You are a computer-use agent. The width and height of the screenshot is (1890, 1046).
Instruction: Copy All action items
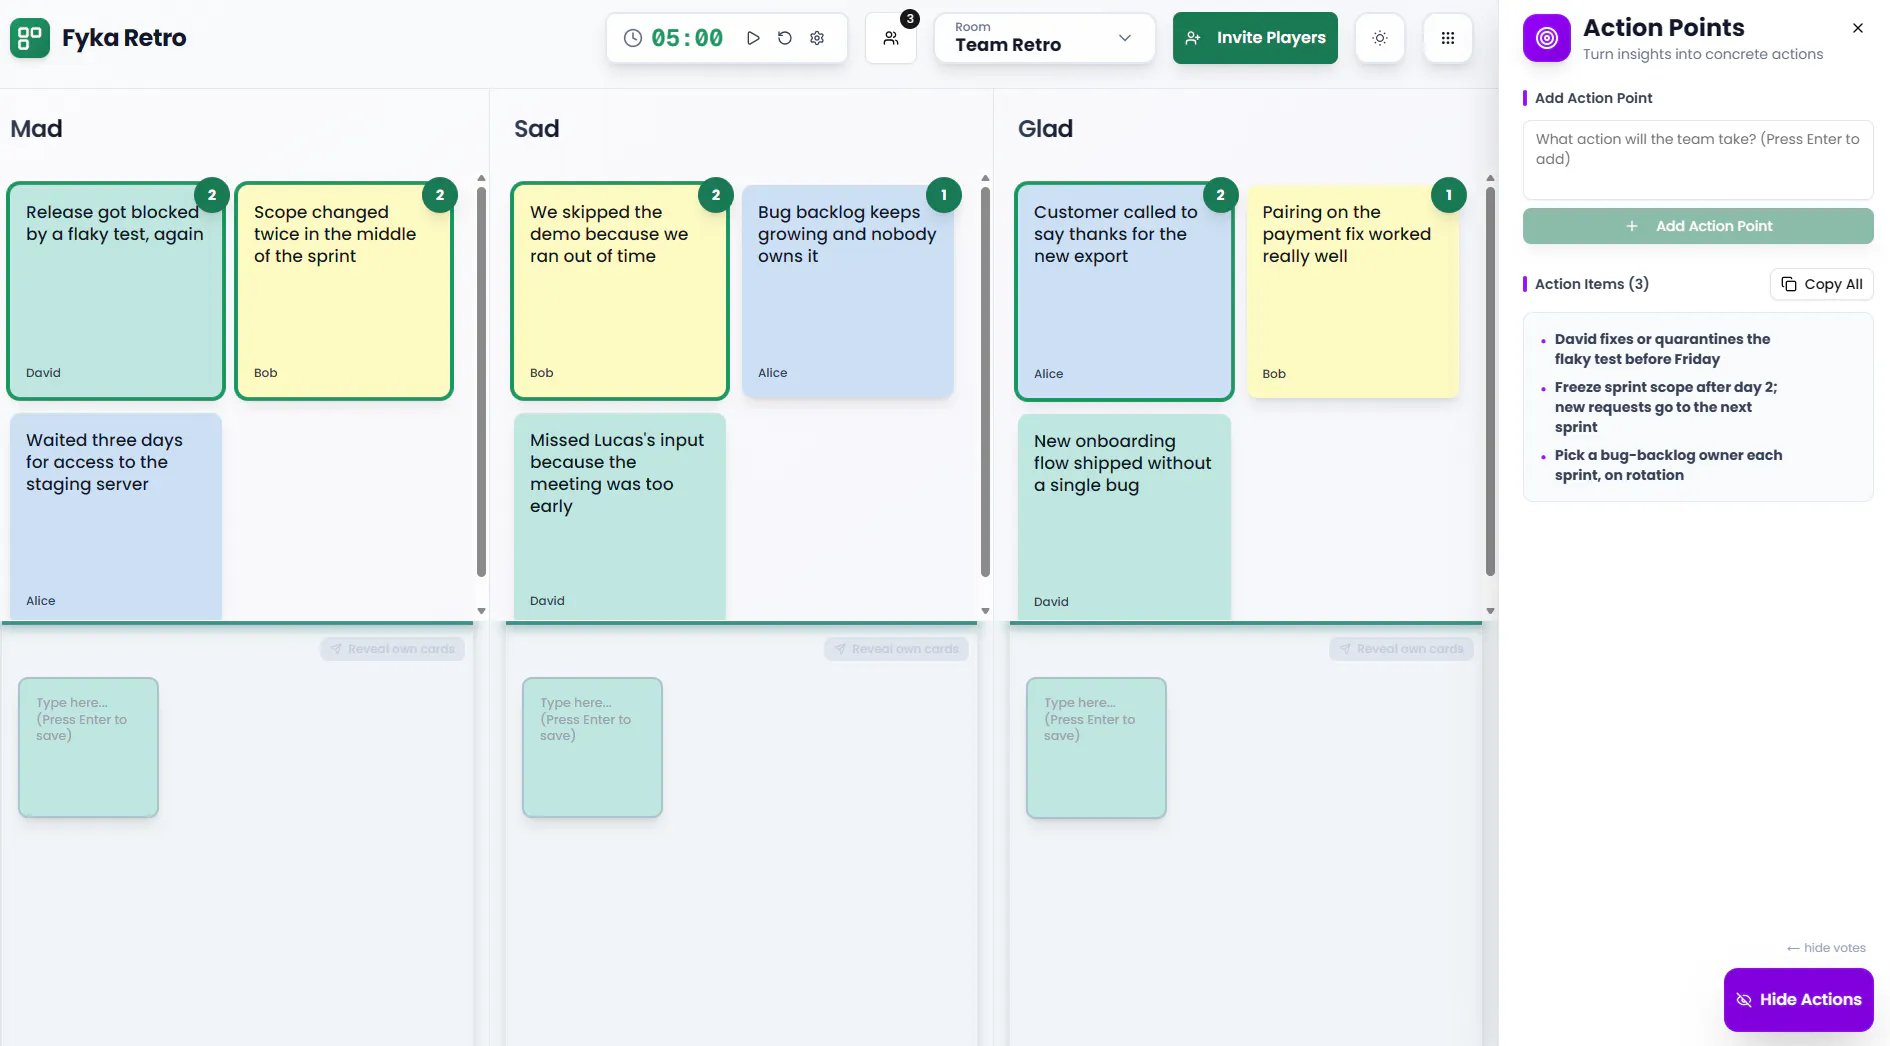pos(1822,284)
